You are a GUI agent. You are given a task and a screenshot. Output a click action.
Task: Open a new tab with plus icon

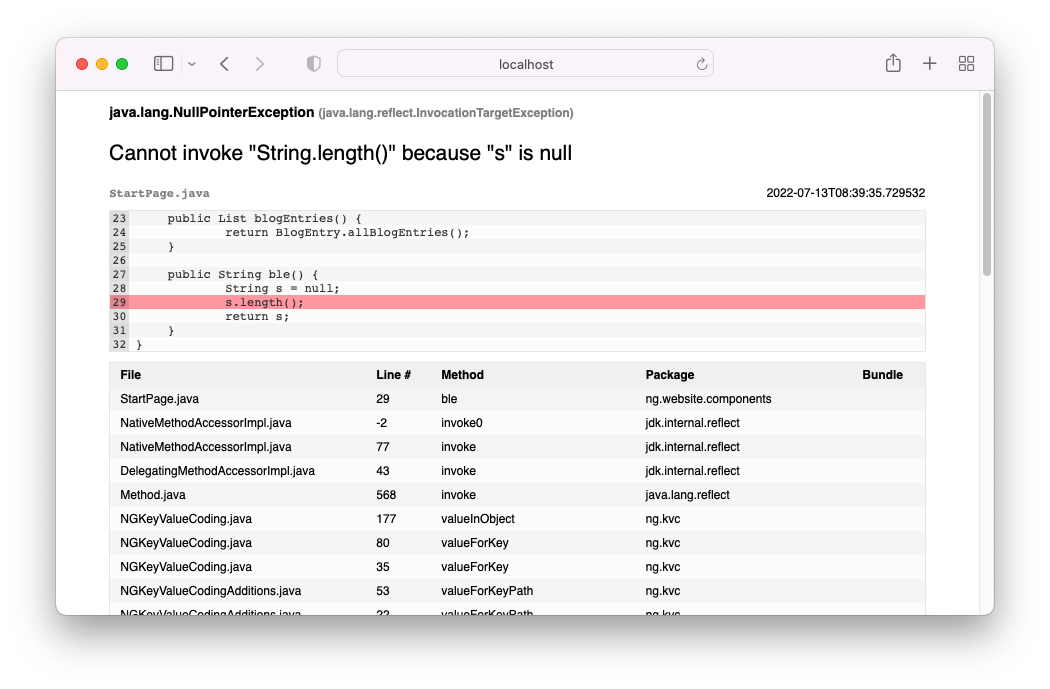pos(929,64)
